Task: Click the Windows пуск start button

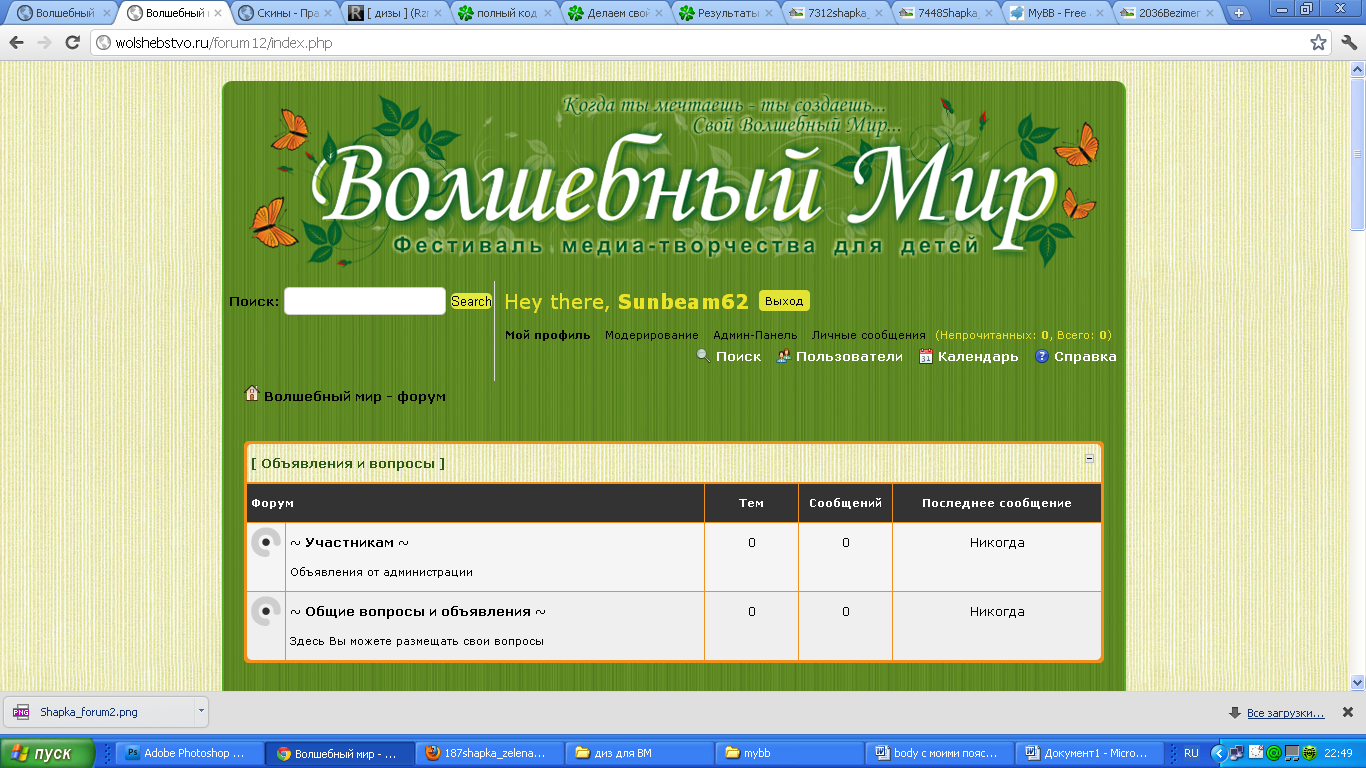Action: coord(48,753)
